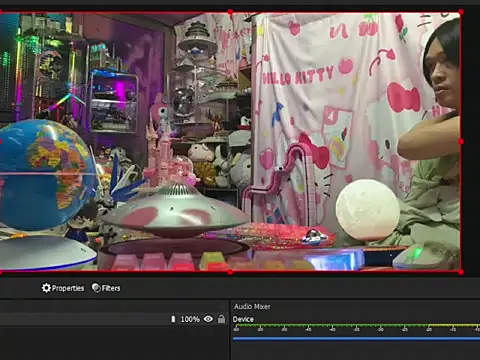480x360 pixels.
Task: Open the Filters dialog for the source
Action: (x=106, y=288)
